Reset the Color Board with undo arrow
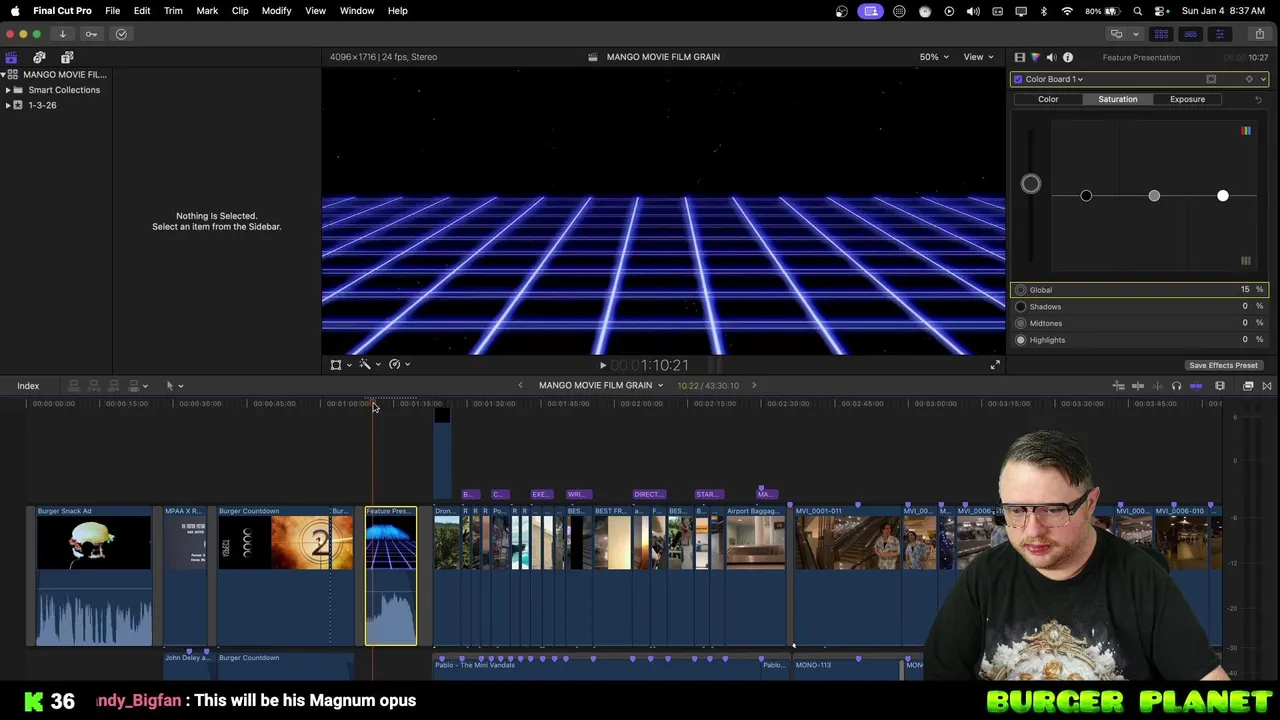This screenshot has height=720, width=1280. pos(1258,99)
